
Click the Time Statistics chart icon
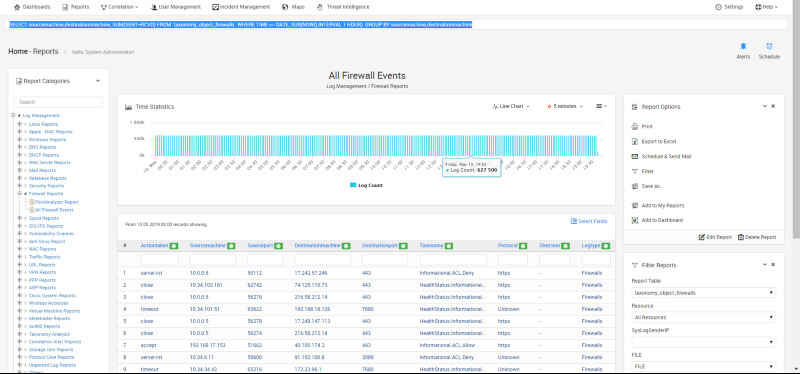[129, 107]
